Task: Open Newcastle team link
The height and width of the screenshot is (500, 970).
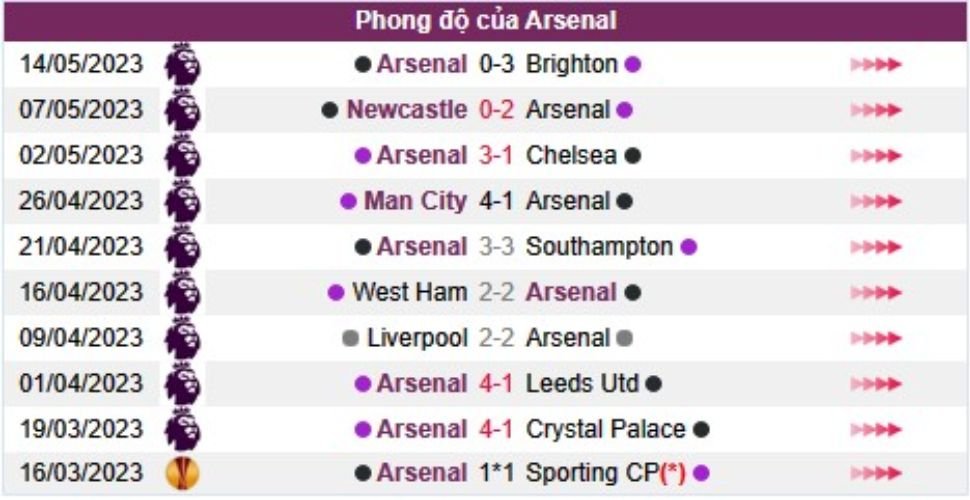Action: point(406,110)
